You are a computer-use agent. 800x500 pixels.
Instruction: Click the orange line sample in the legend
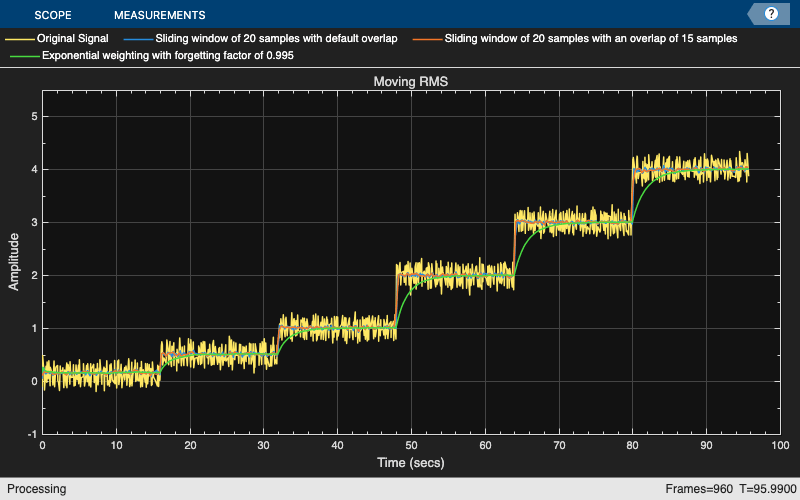428,39
